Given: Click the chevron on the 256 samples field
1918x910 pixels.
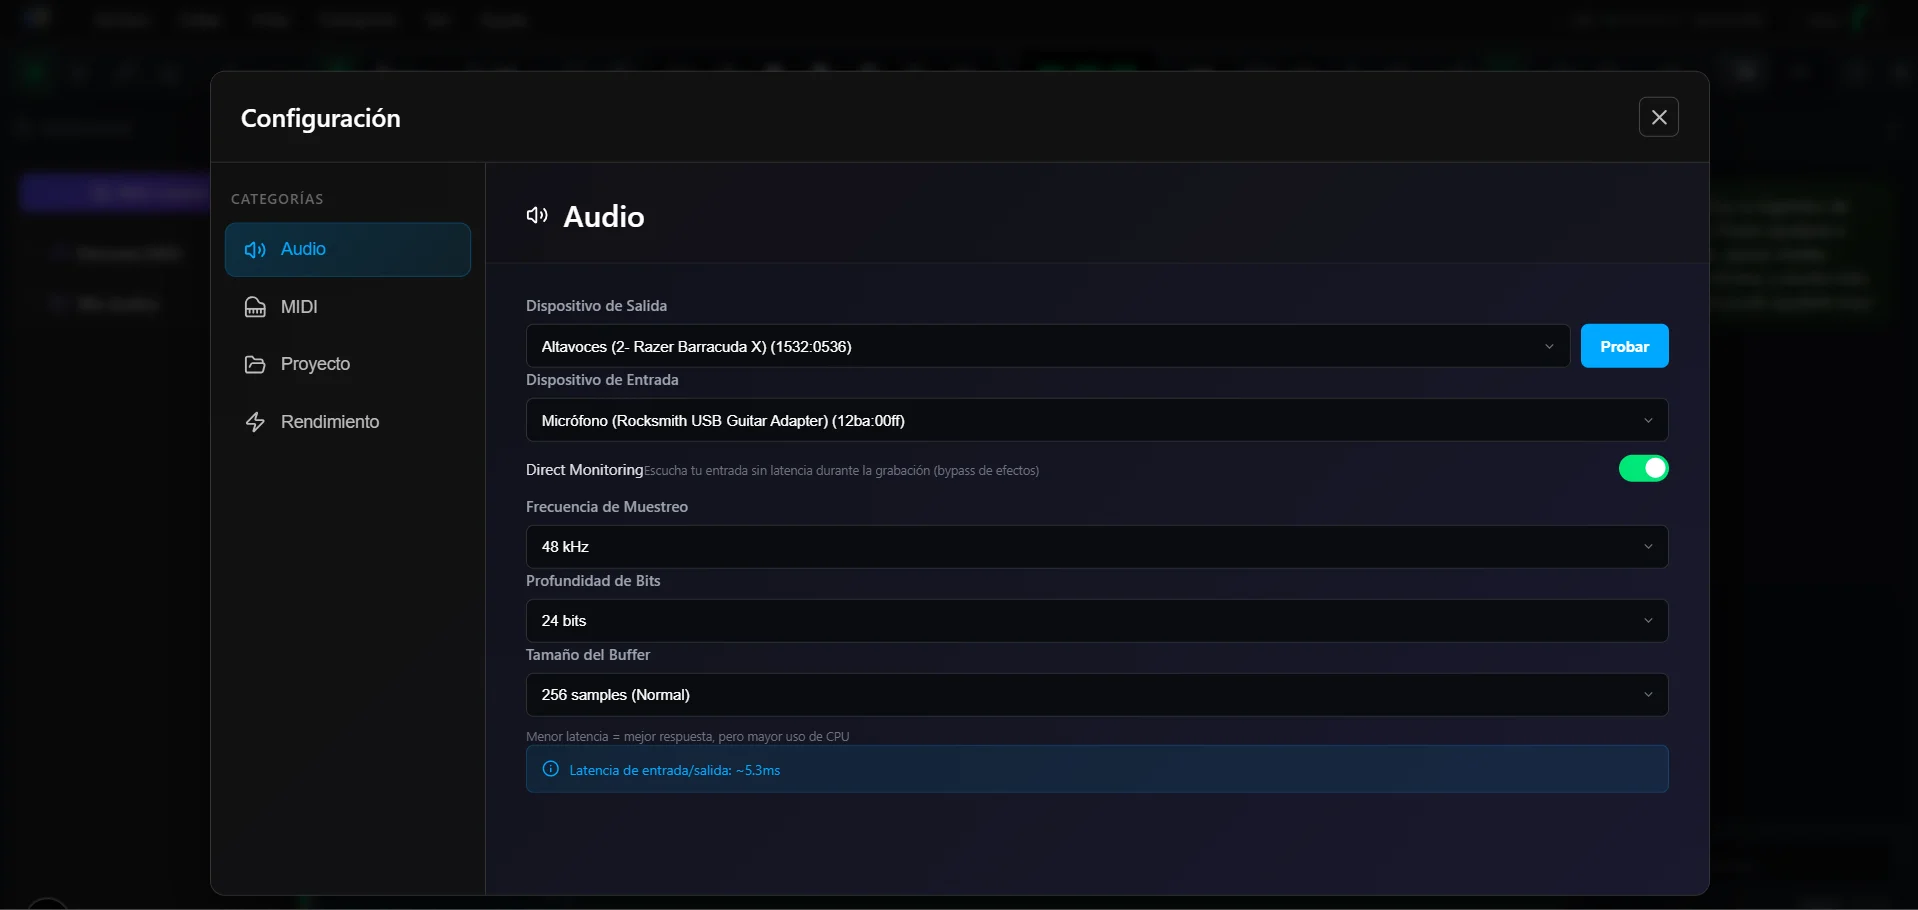Looking at the screenshot, I should [1647, 695].
